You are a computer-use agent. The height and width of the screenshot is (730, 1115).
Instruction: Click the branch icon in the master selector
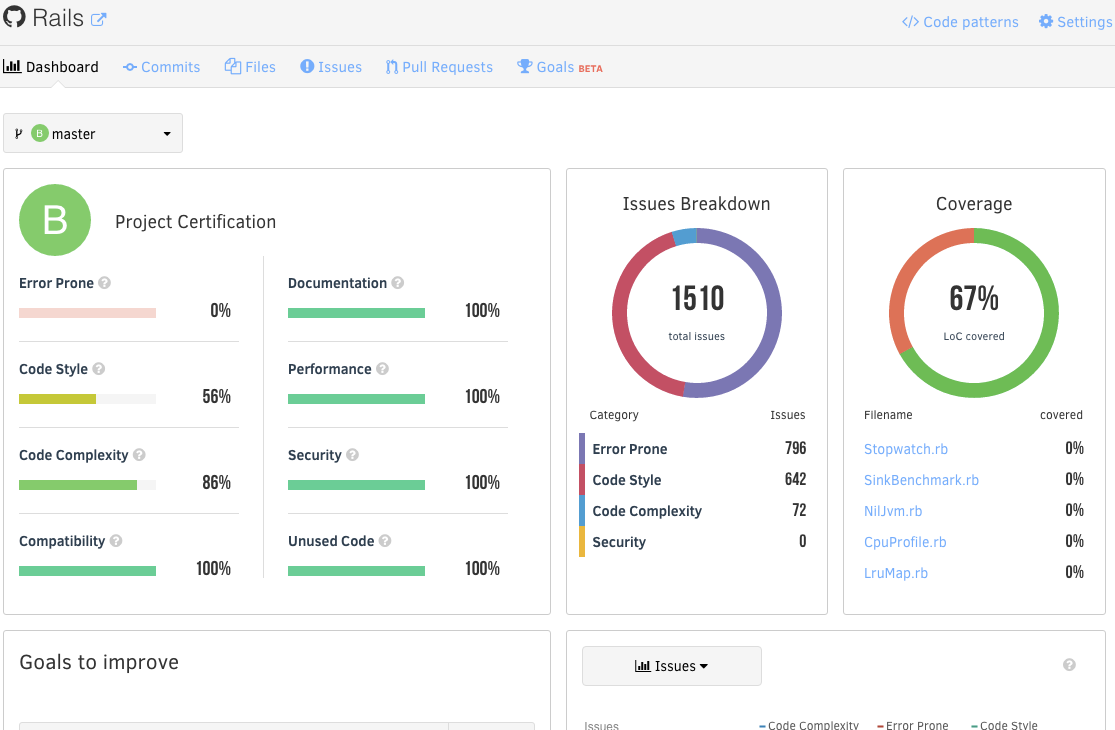click(x=18, y=134)
